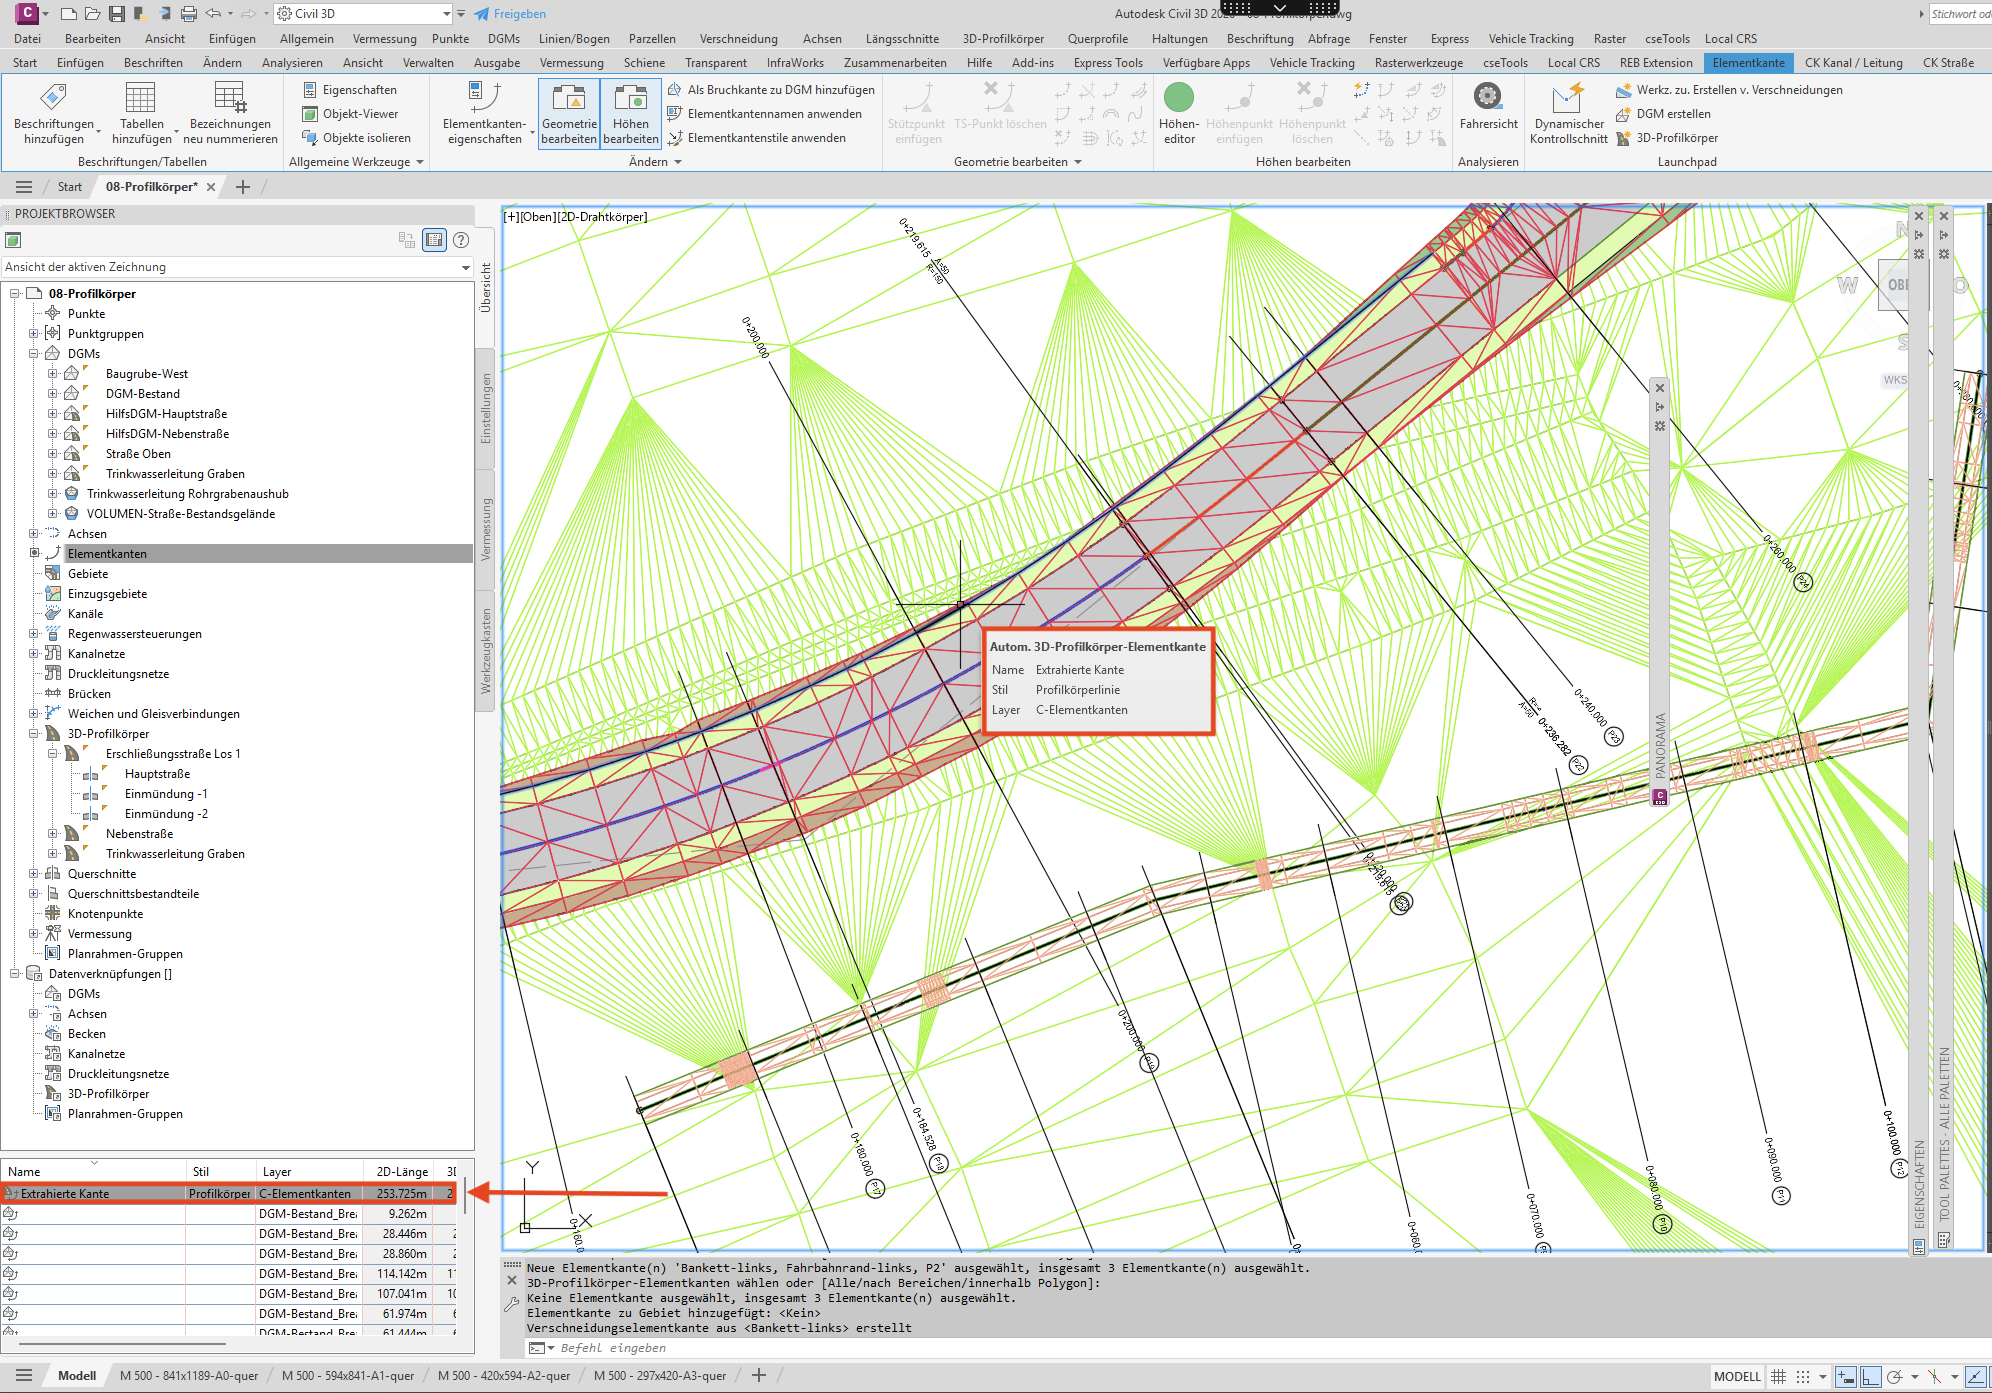Select the Objekte isolieren tool
This screenshot has width=1992, height=1393.
pyautogui.click(x=356, y=138)
